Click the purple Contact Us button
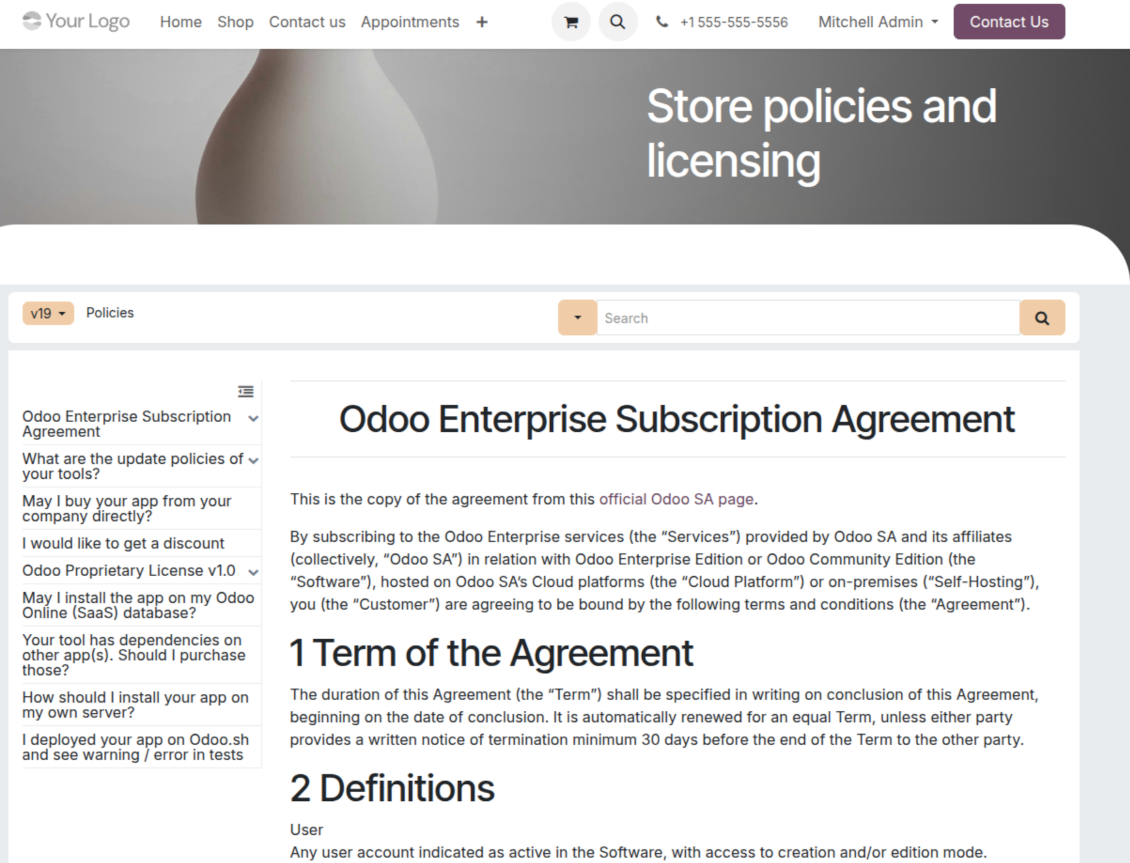 (1009, 22)
